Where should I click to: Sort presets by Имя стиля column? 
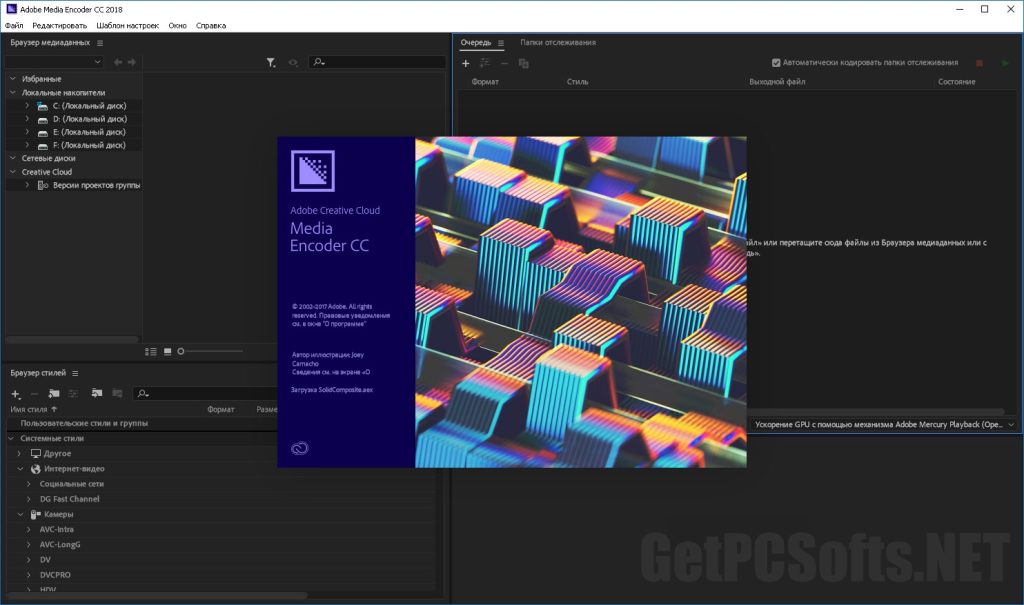29,410
